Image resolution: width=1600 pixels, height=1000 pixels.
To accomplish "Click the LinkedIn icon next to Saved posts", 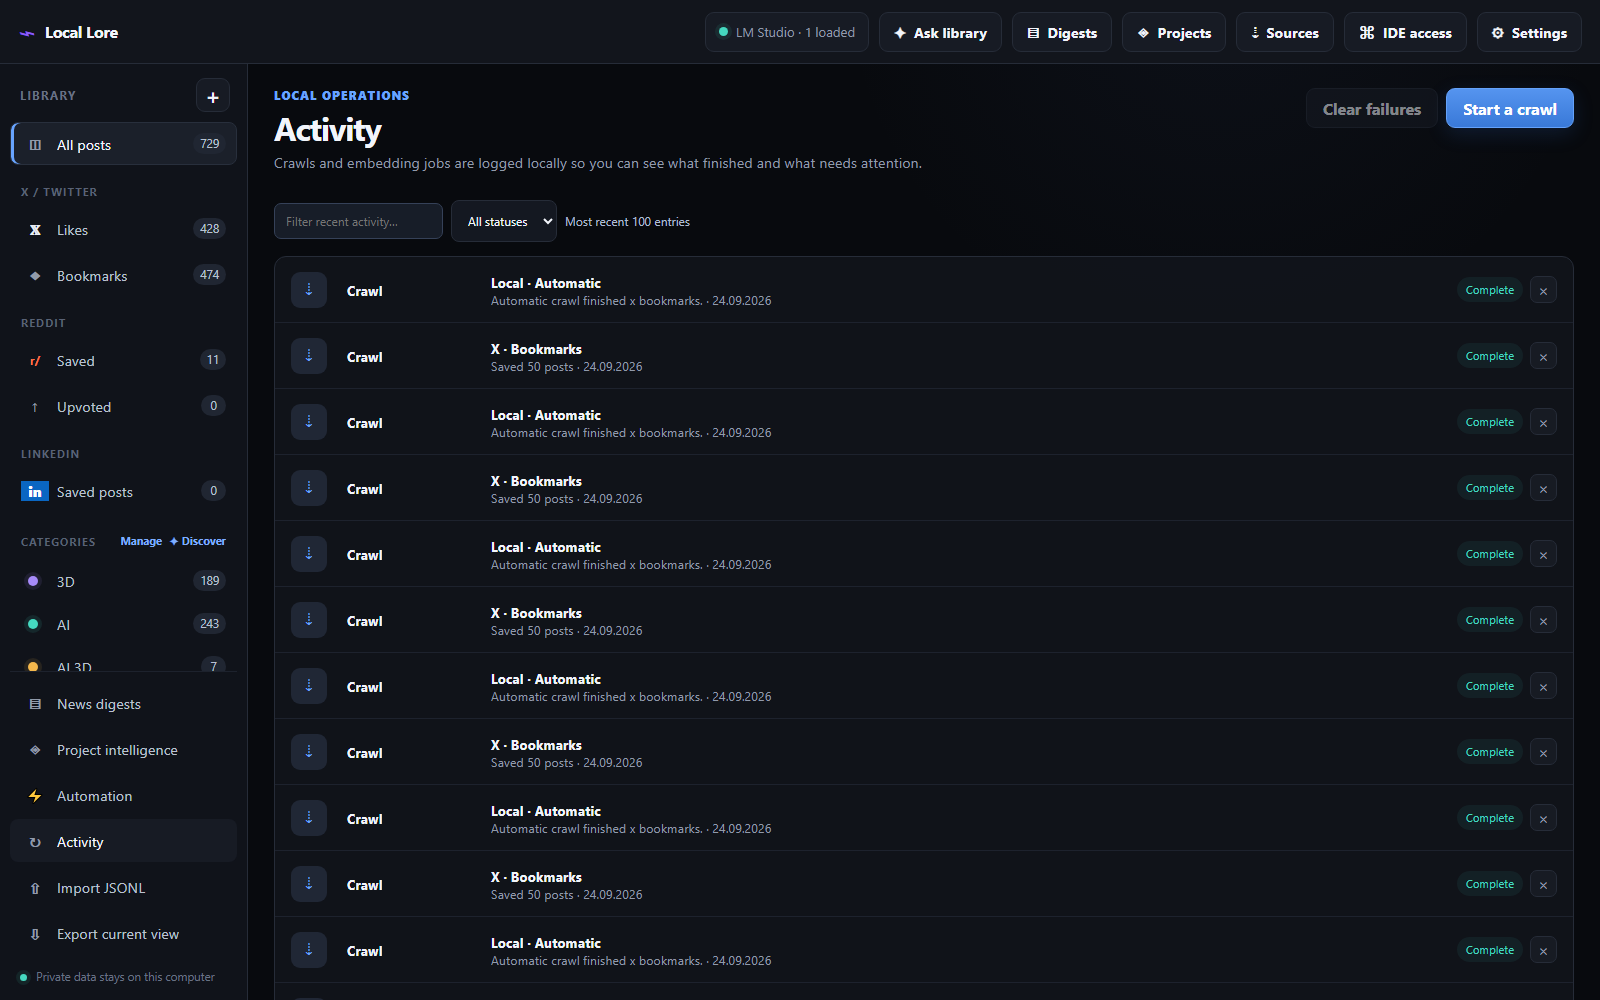I will (35, 492).
